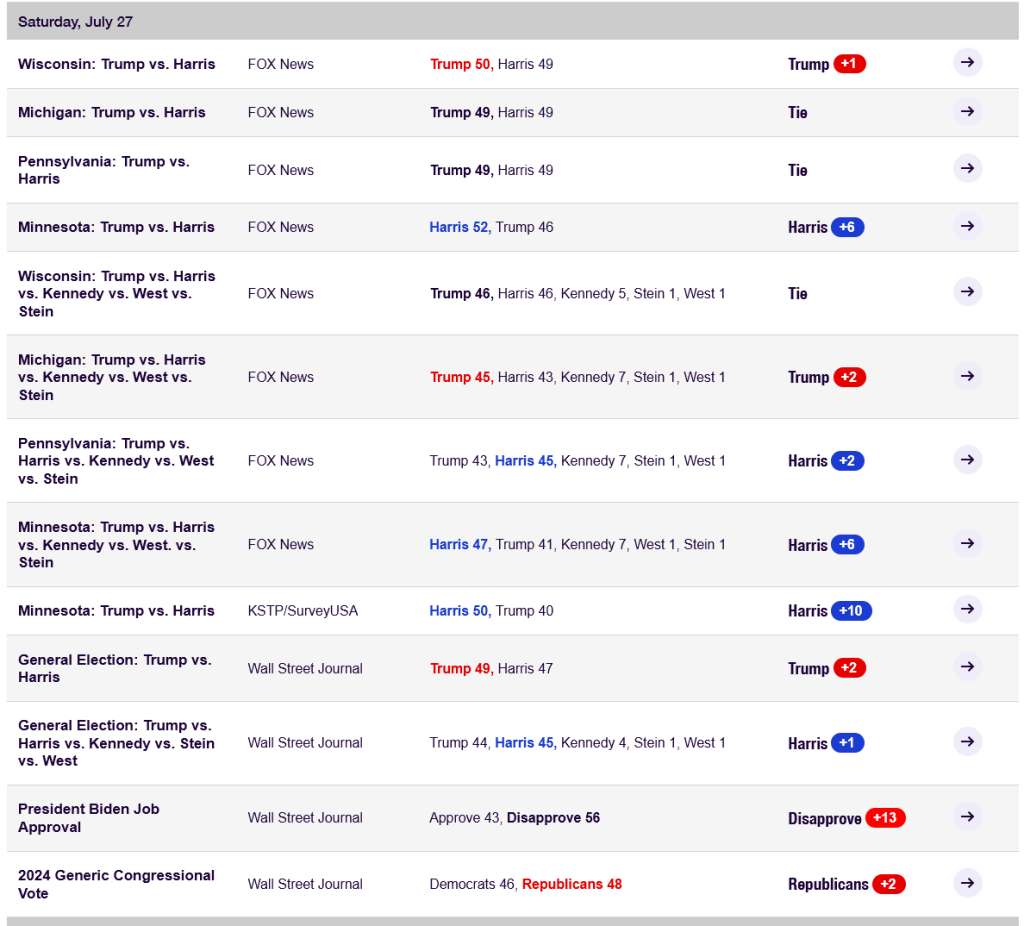This screenshot has width=1024, height=926.
Task: Click the 'Harris +1' spread badge
Action: pyautogui.click(x=826, y=743)
